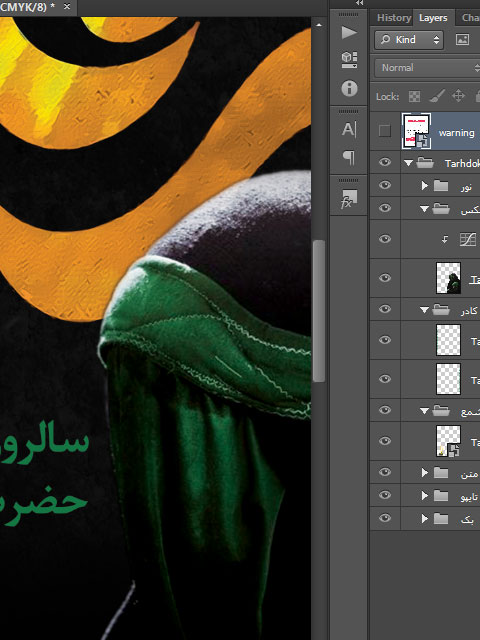Click the متن group folder icon

coord(441,472)
